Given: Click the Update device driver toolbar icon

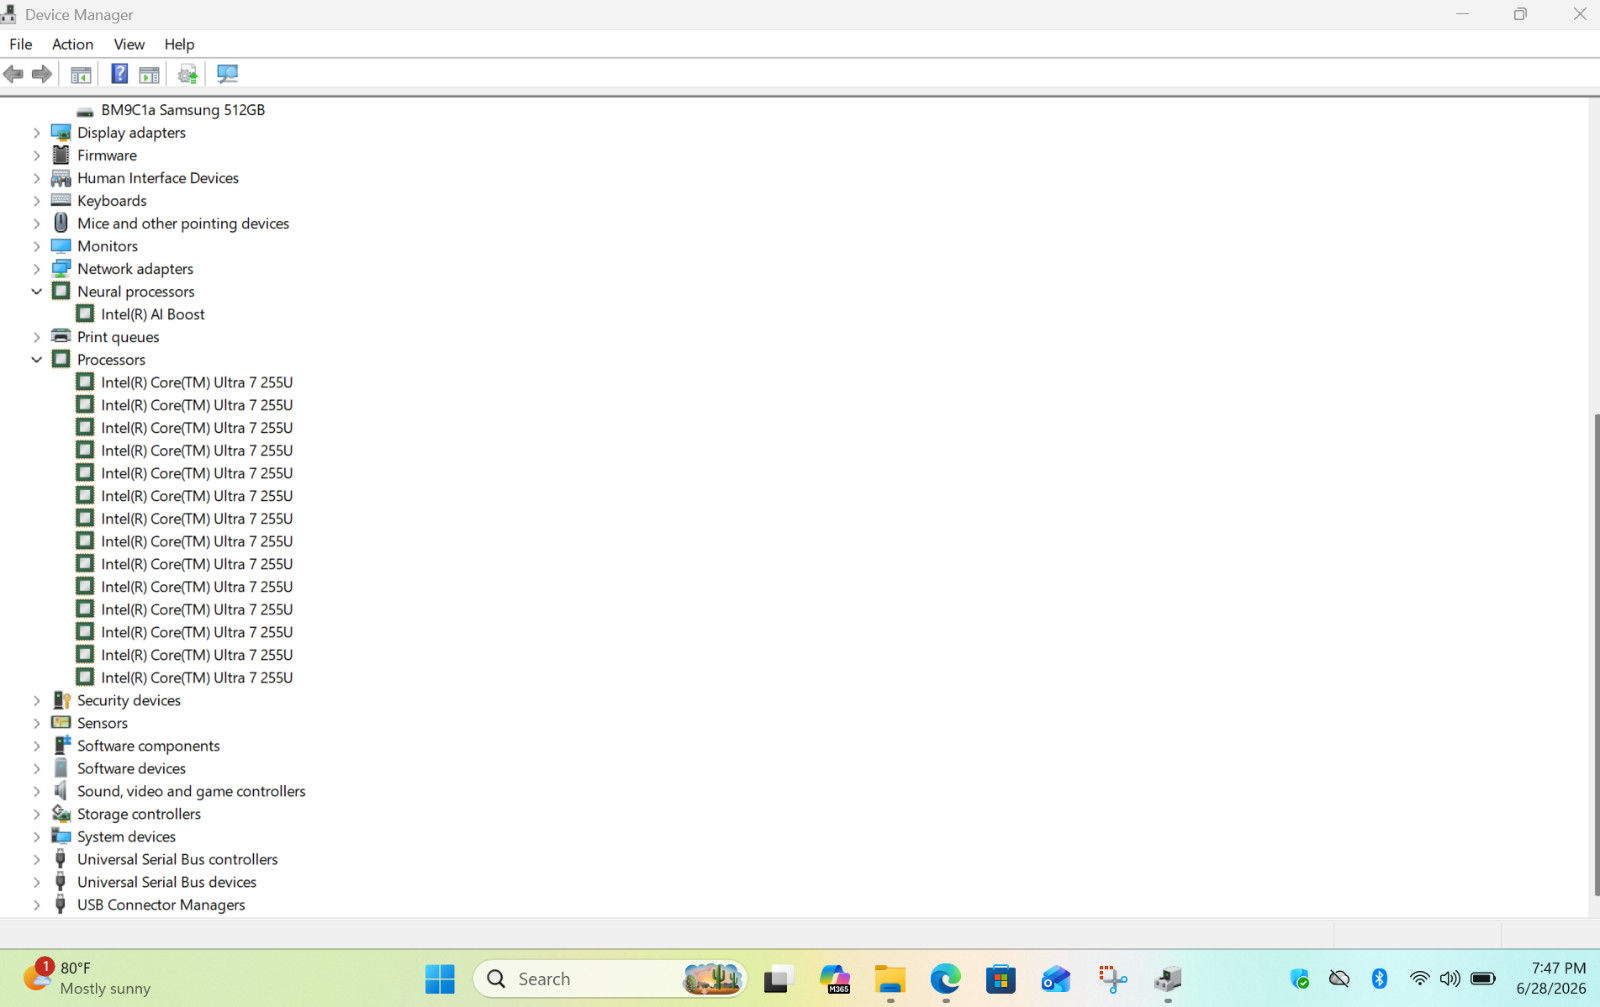Looking at the screenshot, I should click(x=188, y=74).
